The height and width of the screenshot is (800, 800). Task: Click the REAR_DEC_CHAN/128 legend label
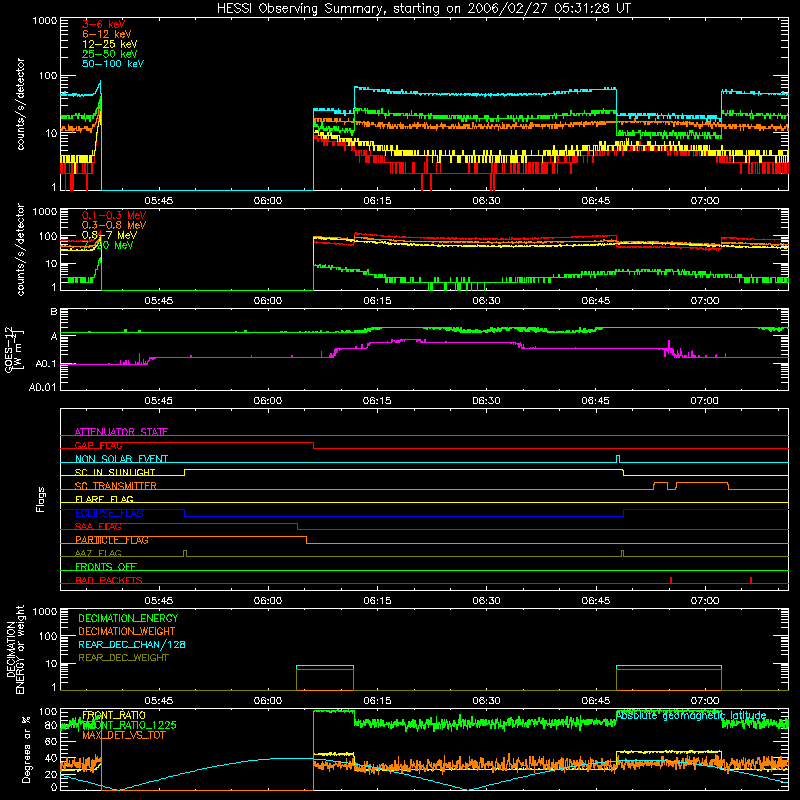point(132,644)
